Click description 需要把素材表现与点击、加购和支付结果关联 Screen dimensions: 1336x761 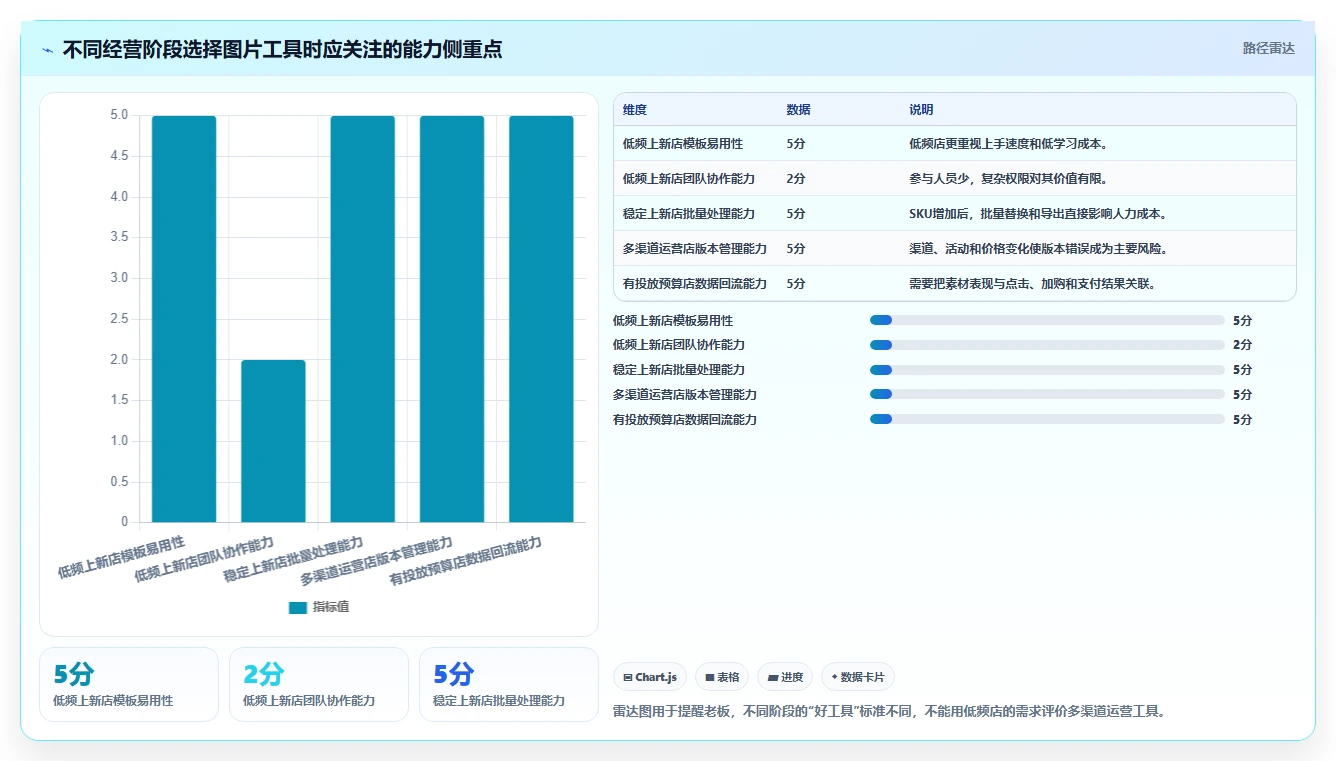[x=1033, y=284]
